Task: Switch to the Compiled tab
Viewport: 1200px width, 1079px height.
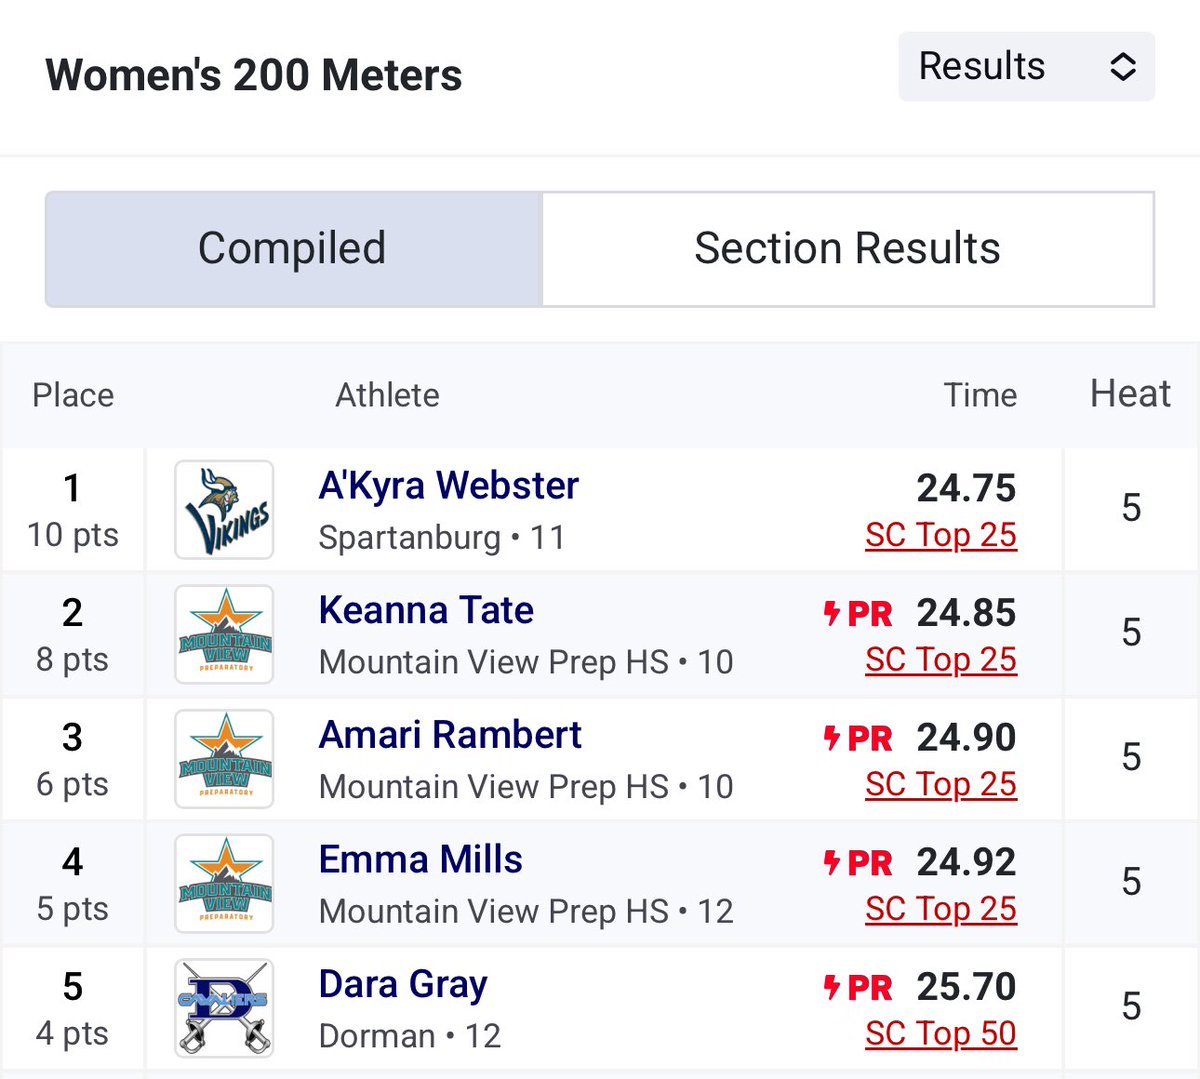Action: pos(293,249)
